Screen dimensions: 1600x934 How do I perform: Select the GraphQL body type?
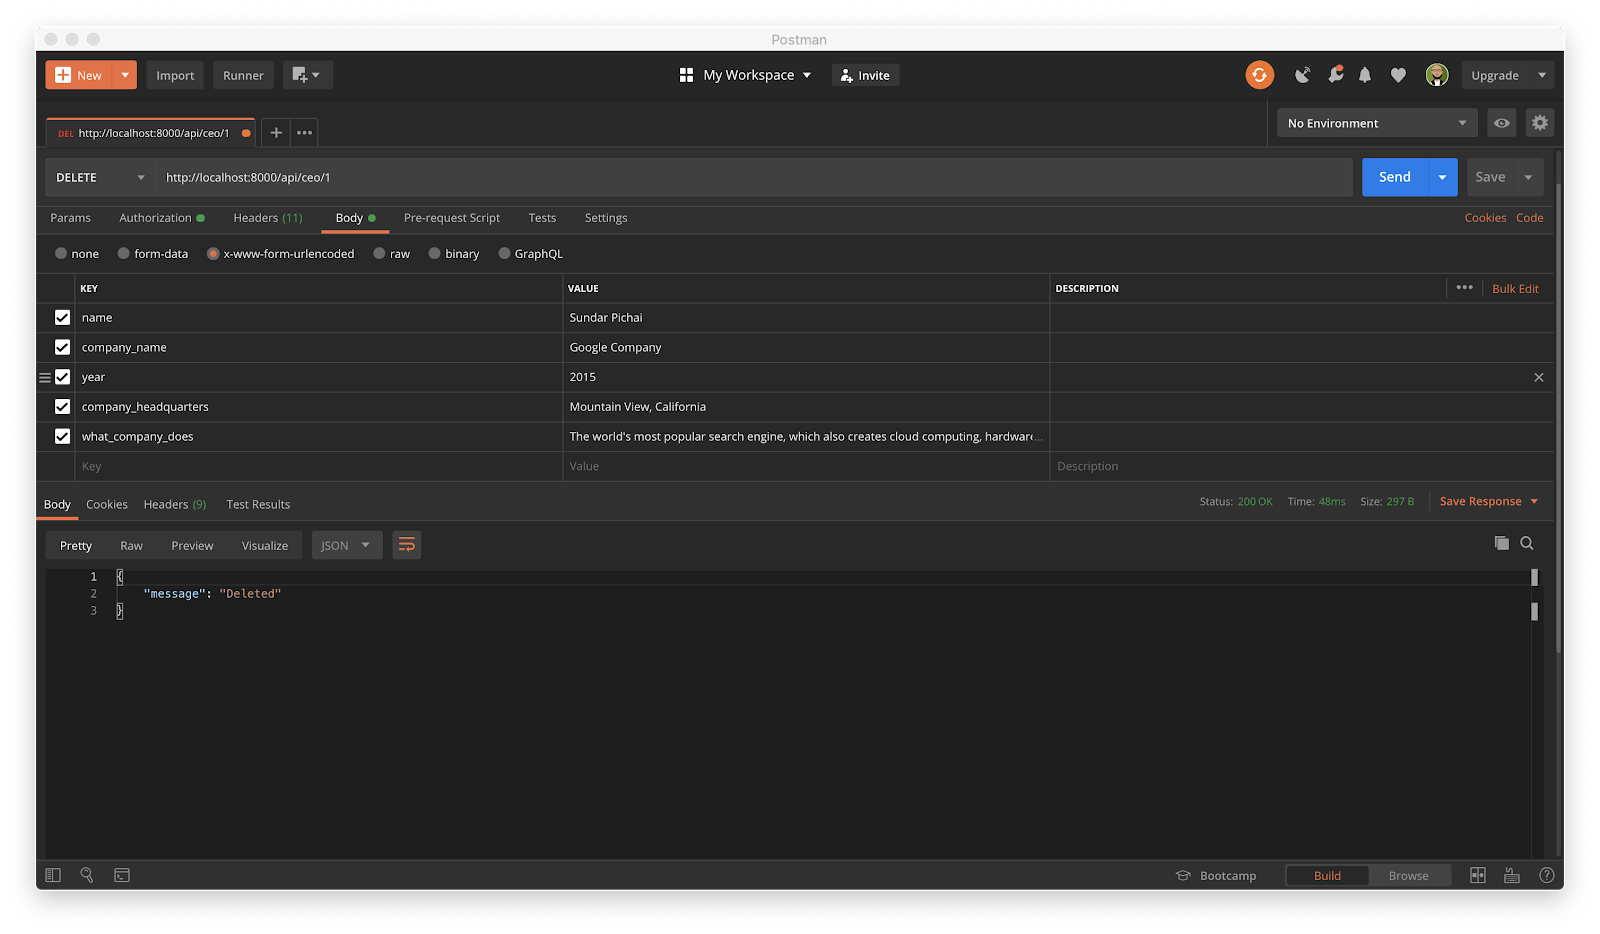(x=504, y=253)
